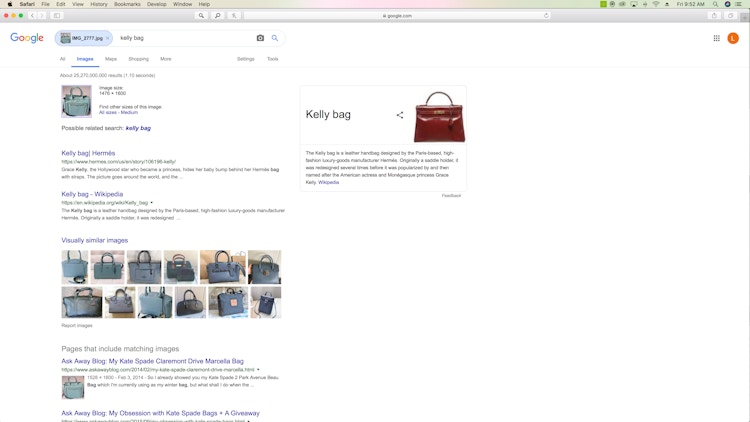Open Google search Settings

[245, 59]
